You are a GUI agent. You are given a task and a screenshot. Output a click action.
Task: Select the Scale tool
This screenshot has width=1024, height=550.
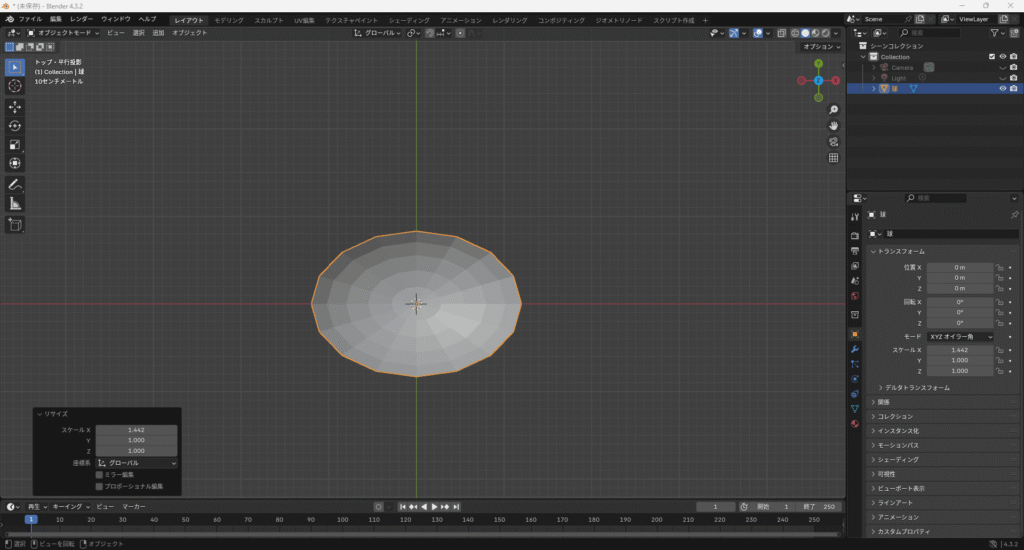[15, 144]
